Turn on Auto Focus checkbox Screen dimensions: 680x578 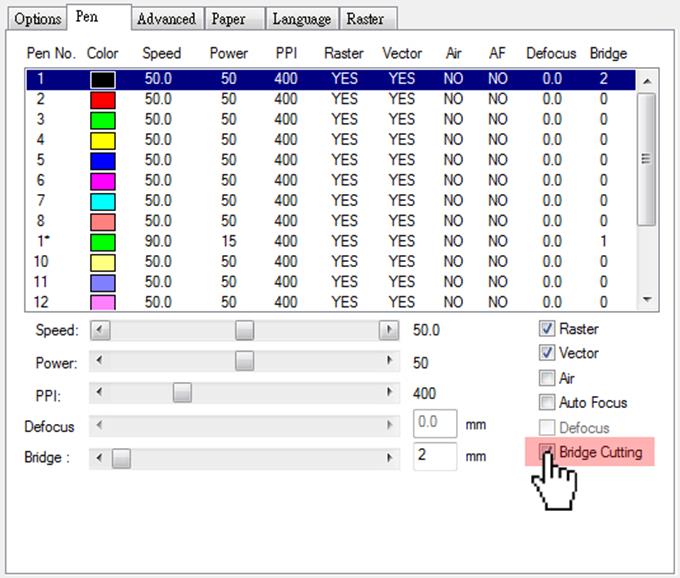click(546, 403)
